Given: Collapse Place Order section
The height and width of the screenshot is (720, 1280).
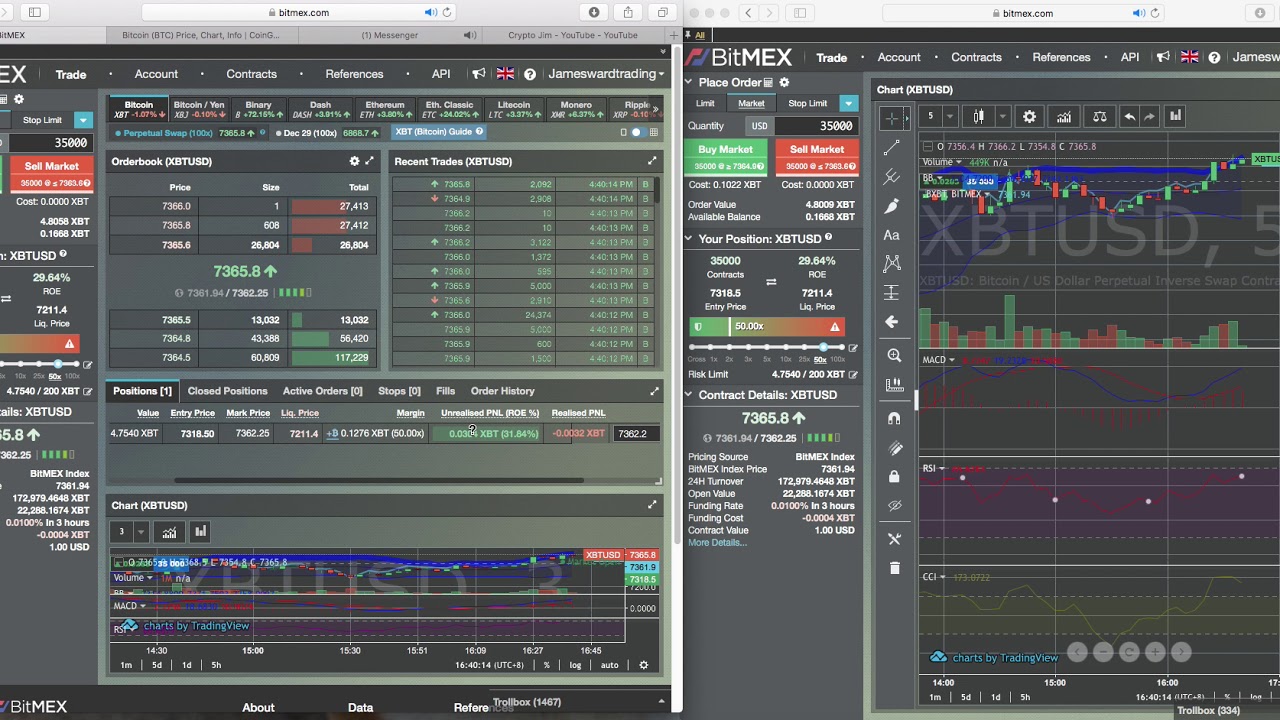Looking at the screenshot, I should (688, 82).
